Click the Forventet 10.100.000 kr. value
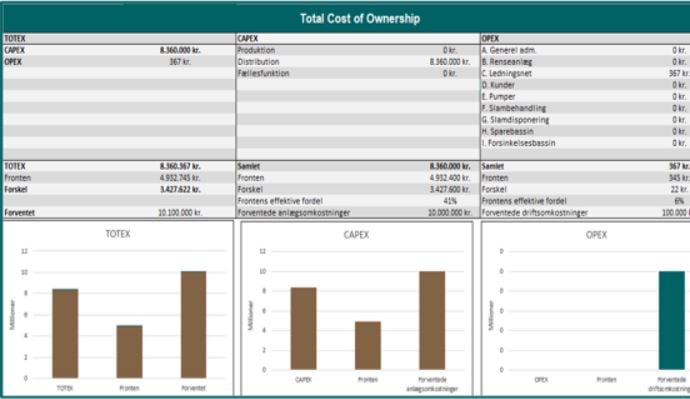690x399 pixels. (x=180, y=212)
